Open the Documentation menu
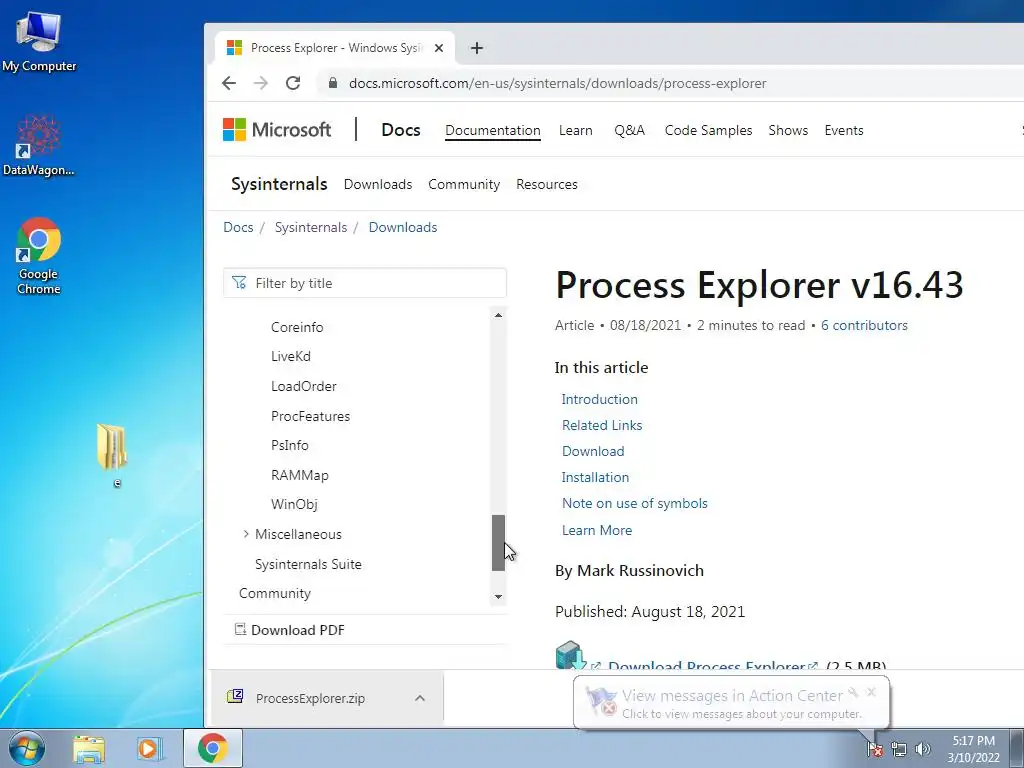 pyautogui.click(x=492, y=130)
